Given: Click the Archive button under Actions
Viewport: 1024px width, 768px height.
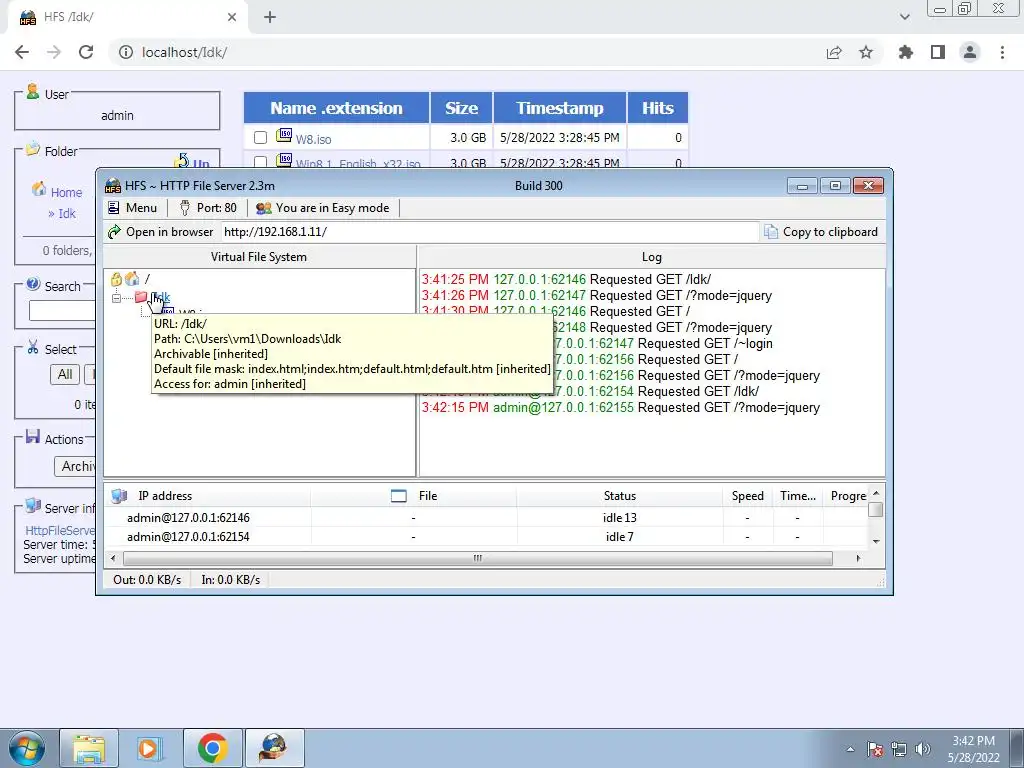Looking at the screenshot, I should point(75,466).
